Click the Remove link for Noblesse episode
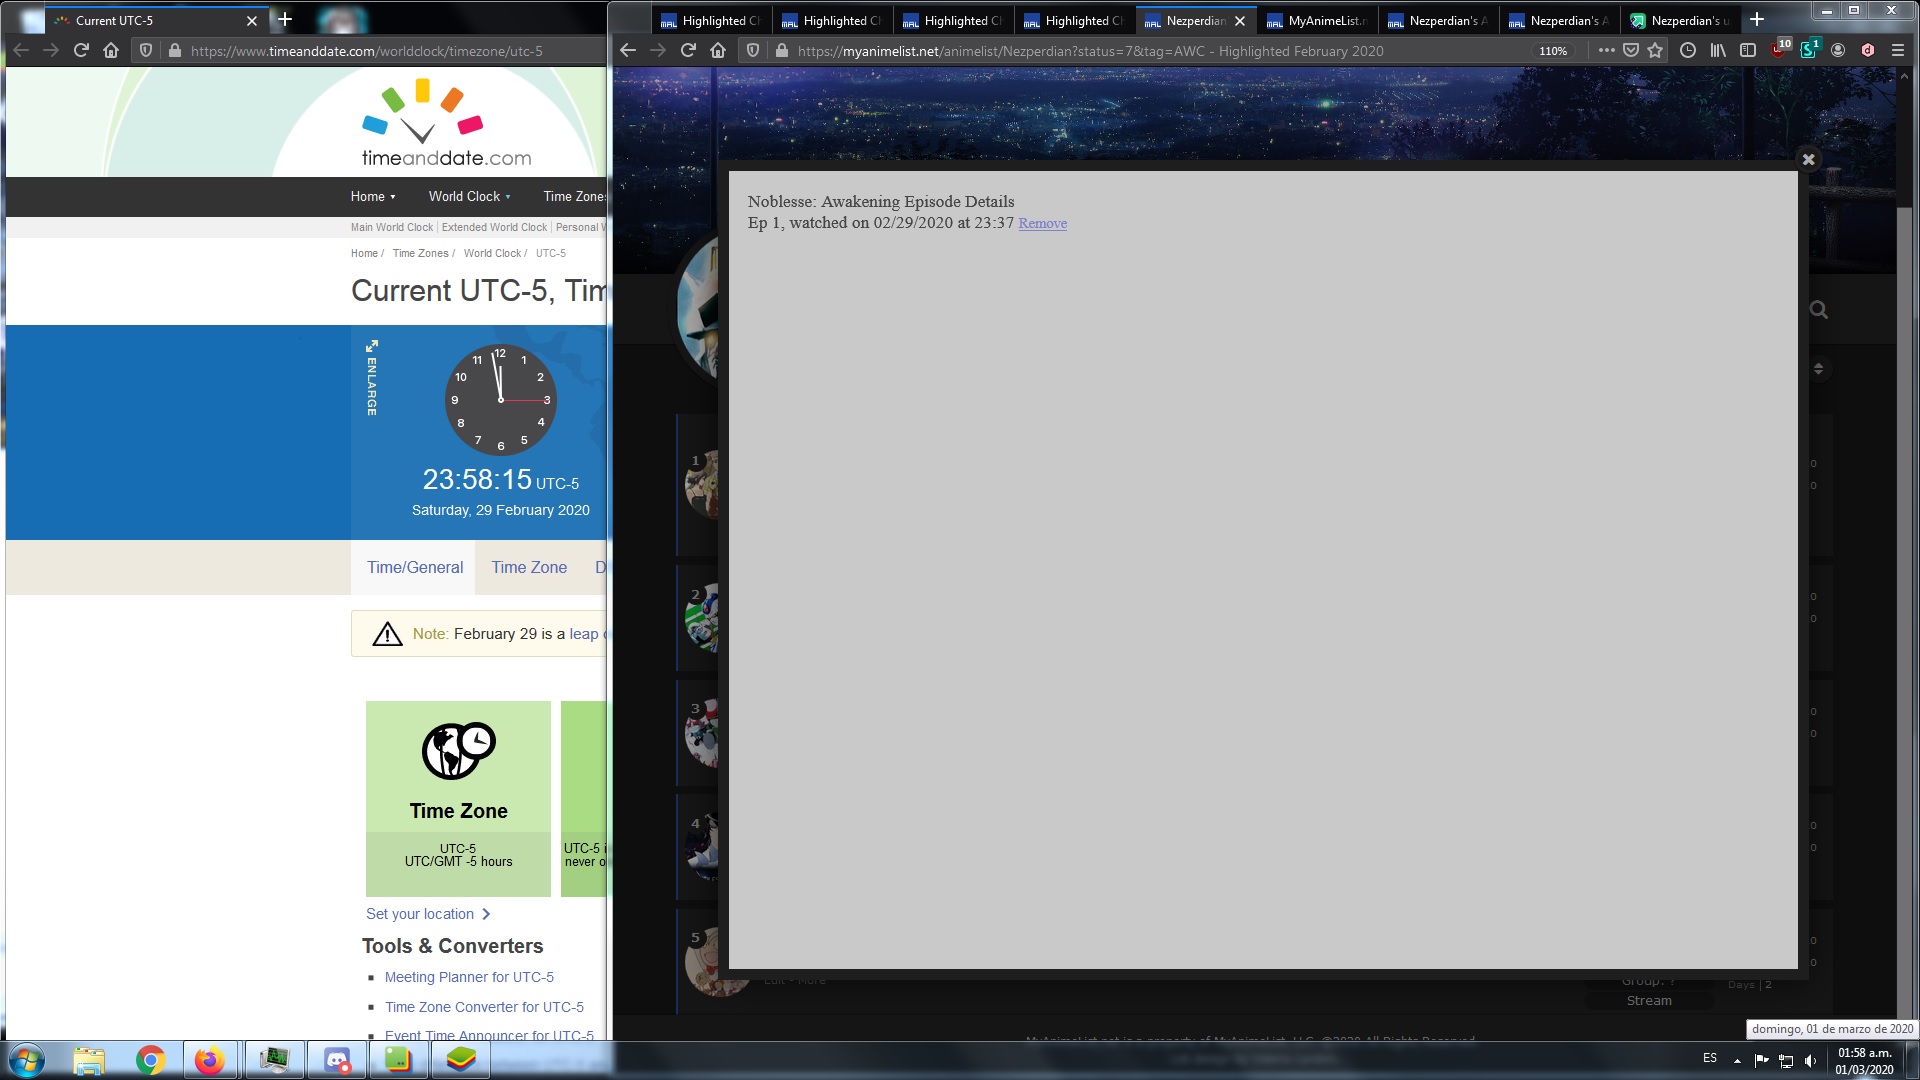 click(x=1042, y=223)
